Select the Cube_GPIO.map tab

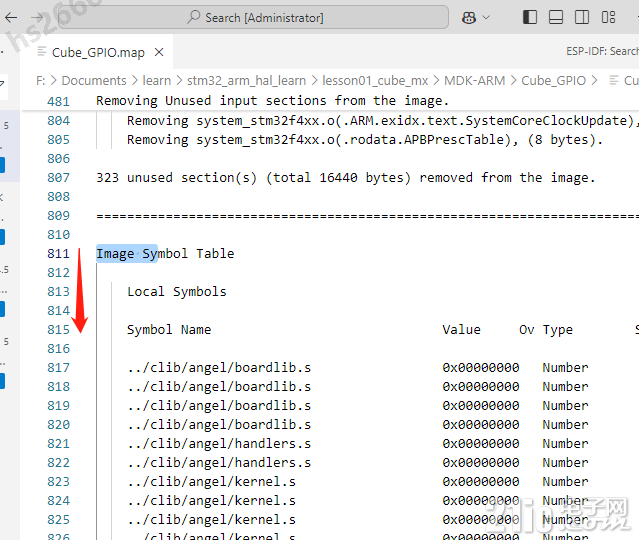coord(98,53)
